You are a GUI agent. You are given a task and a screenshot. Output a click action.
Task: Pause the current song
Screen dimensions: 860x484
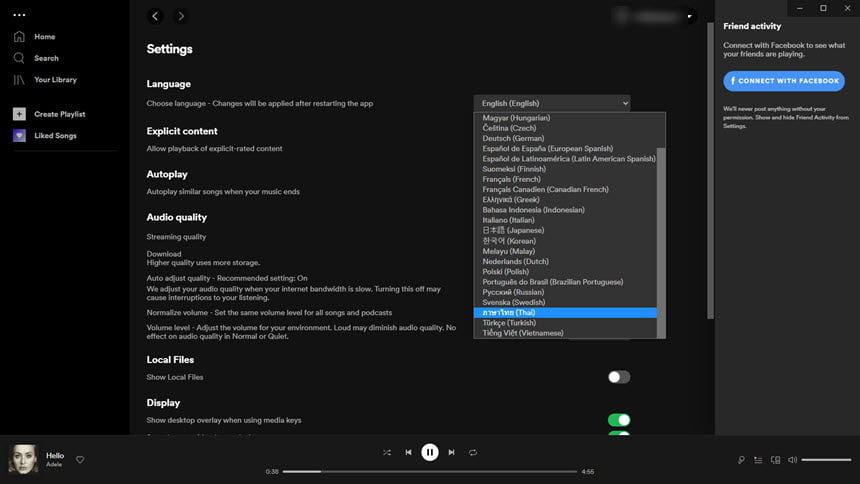click(429, 453)
